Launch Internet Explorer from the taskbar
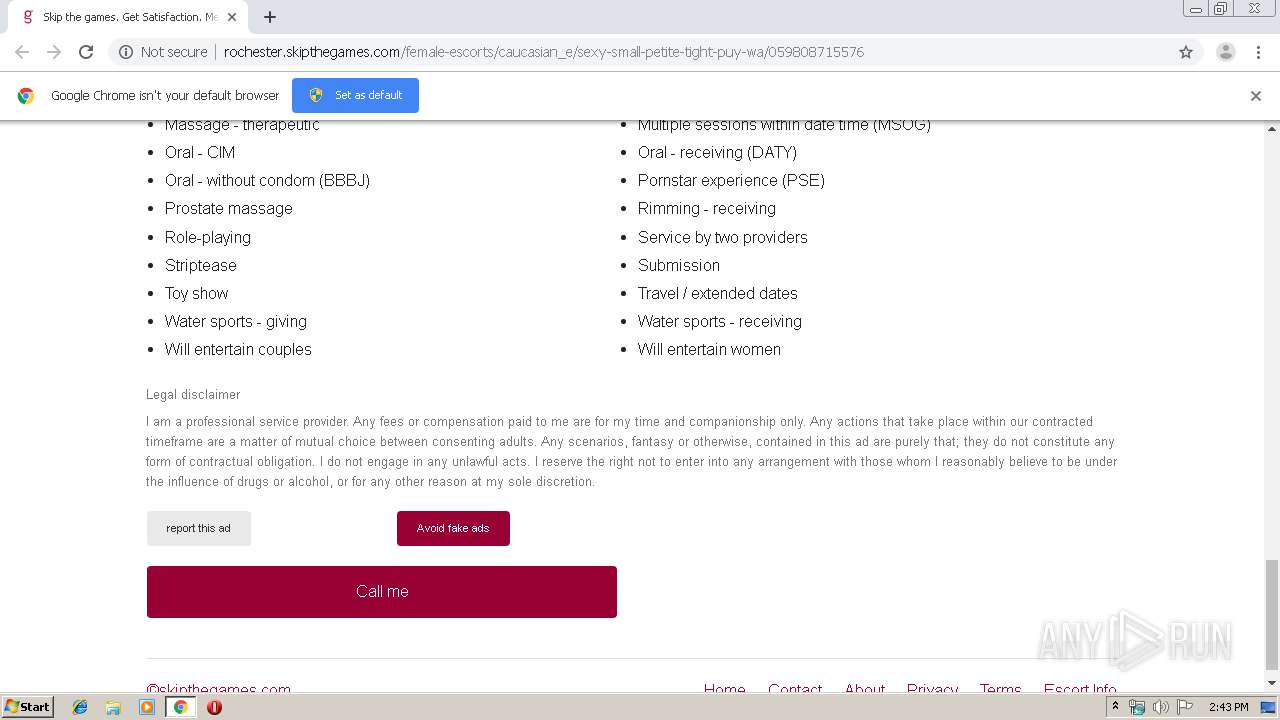Screen dimensions: 1280x720 tap(80, 707)
